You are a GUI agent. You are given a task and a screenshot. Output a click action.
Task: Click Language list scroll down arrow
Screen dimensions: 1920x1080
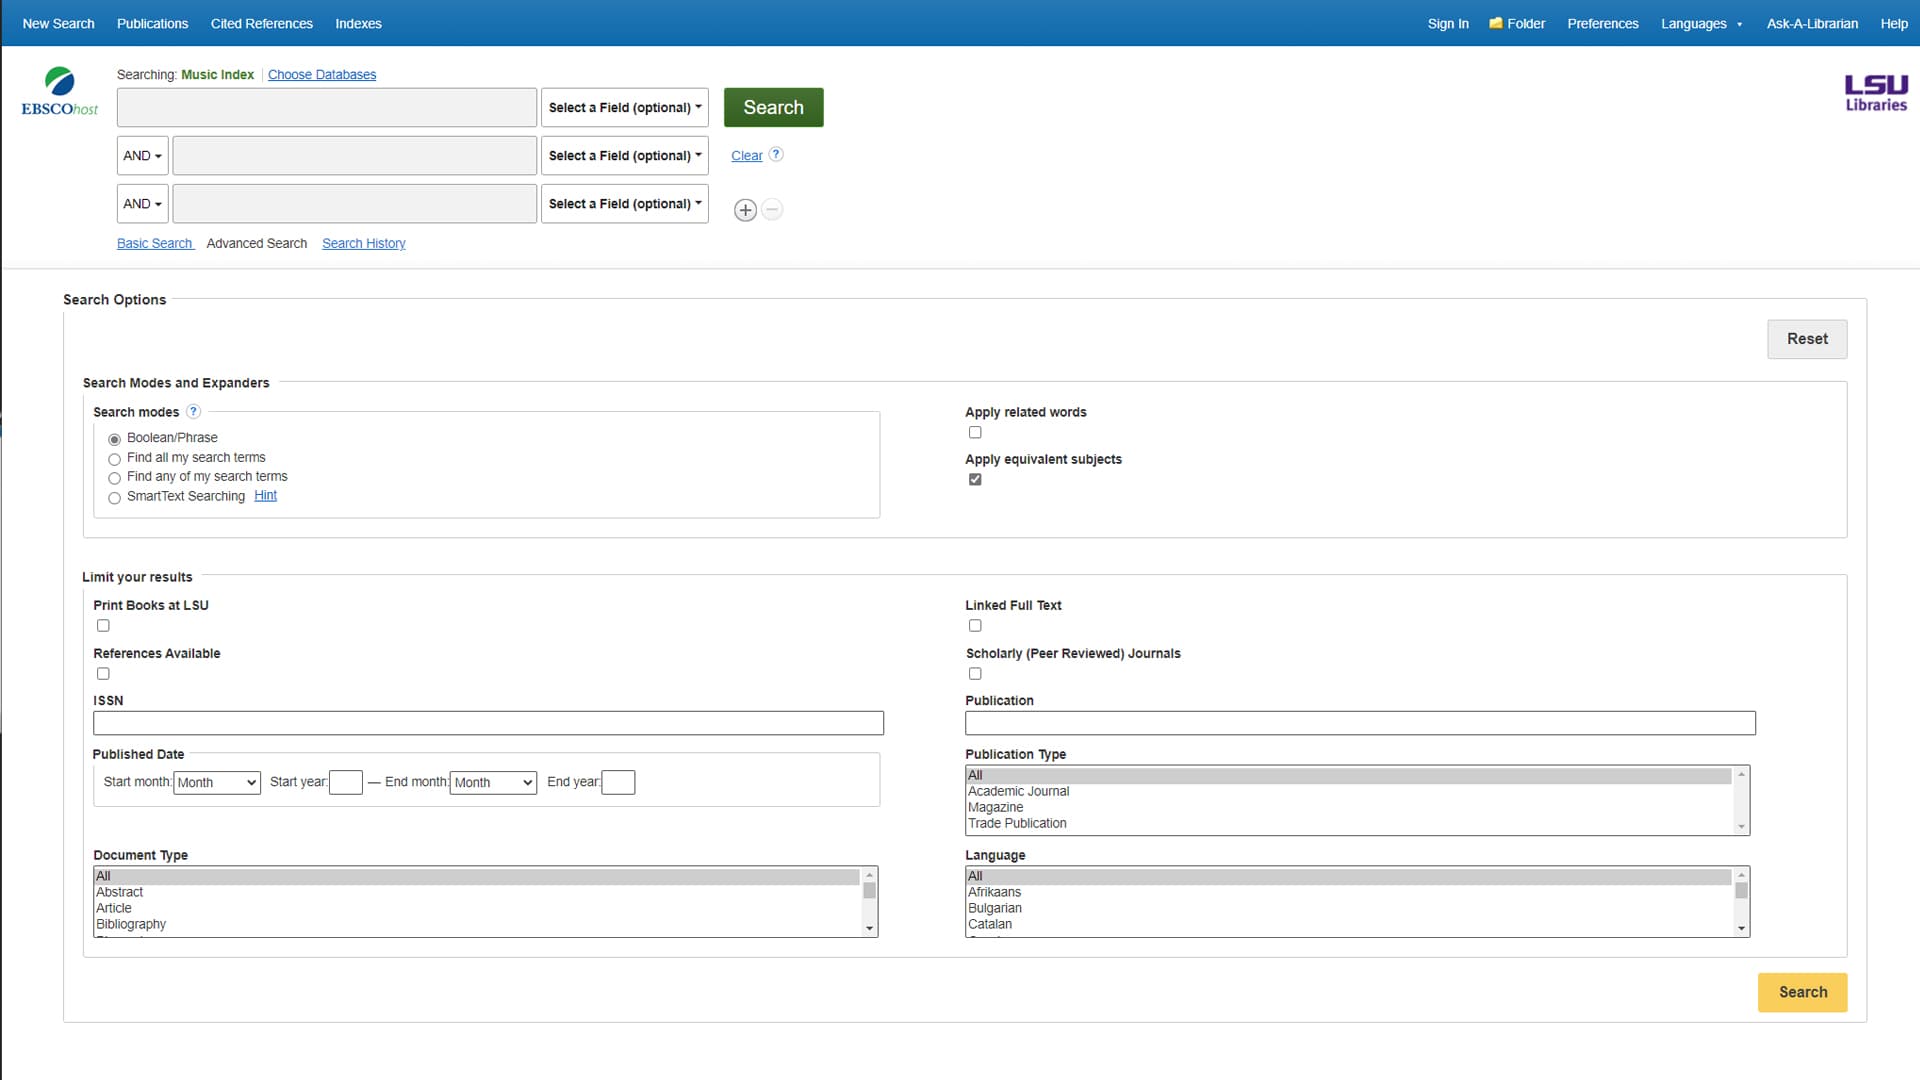[x=1741, y=929]
